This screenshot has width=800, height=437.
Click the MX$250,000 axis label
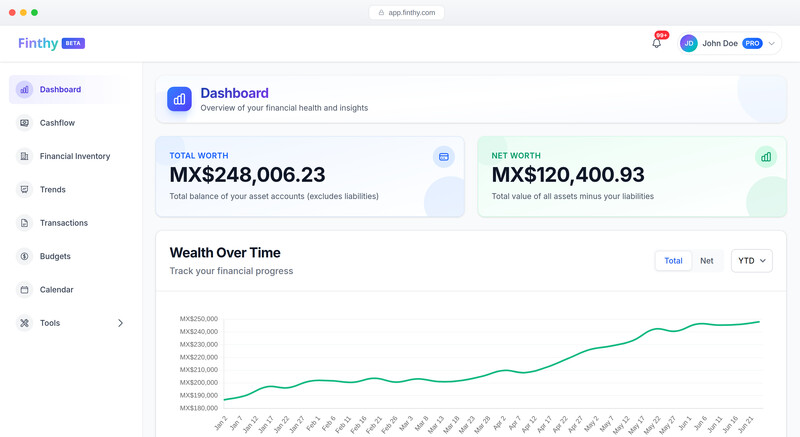coord(198,319)
